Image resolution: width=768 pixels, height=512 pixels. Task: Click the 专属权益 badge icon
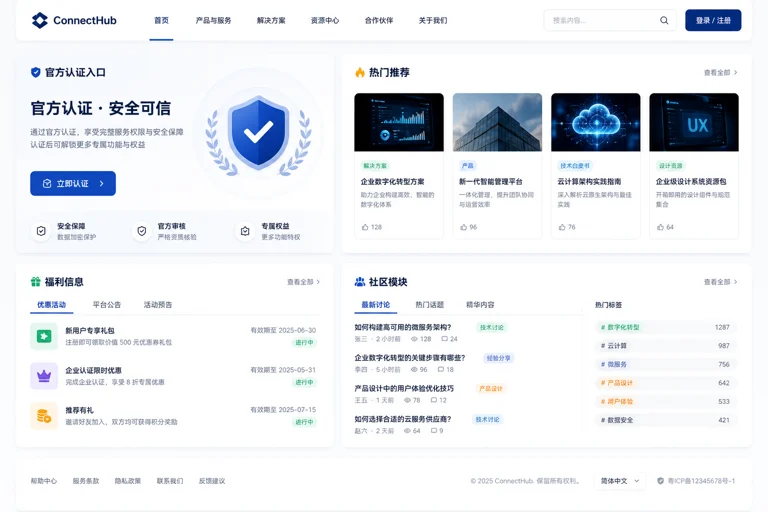click(245, 231)
